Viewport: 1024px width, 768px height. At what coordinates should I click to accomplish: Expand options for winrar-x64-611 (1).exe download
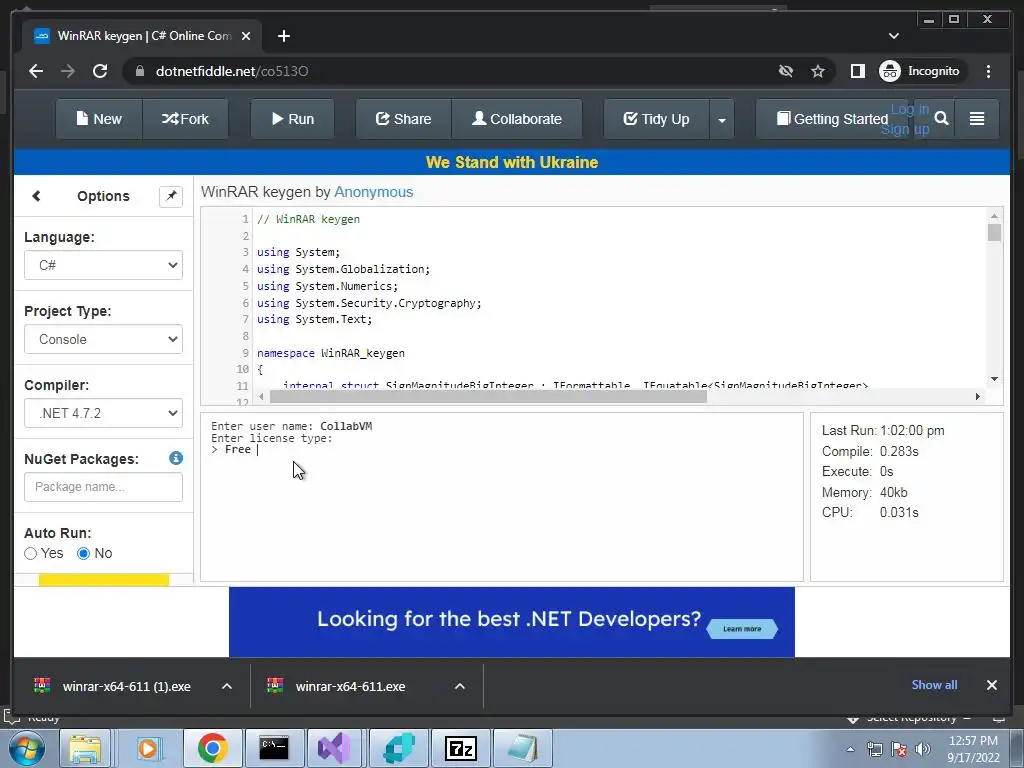click(227, 686)
